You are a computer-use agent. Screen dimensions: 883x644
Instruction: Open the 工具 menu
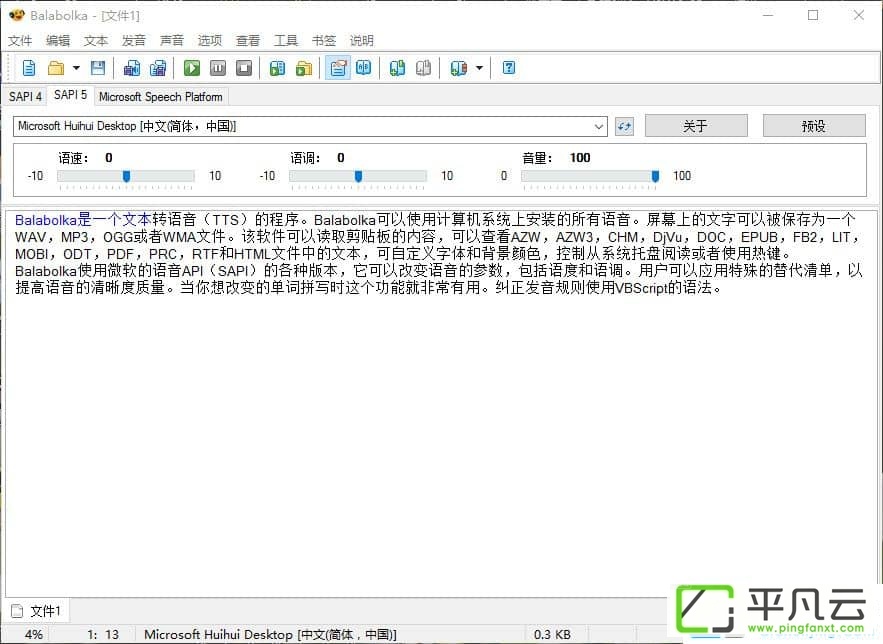[x=286, y=41]
